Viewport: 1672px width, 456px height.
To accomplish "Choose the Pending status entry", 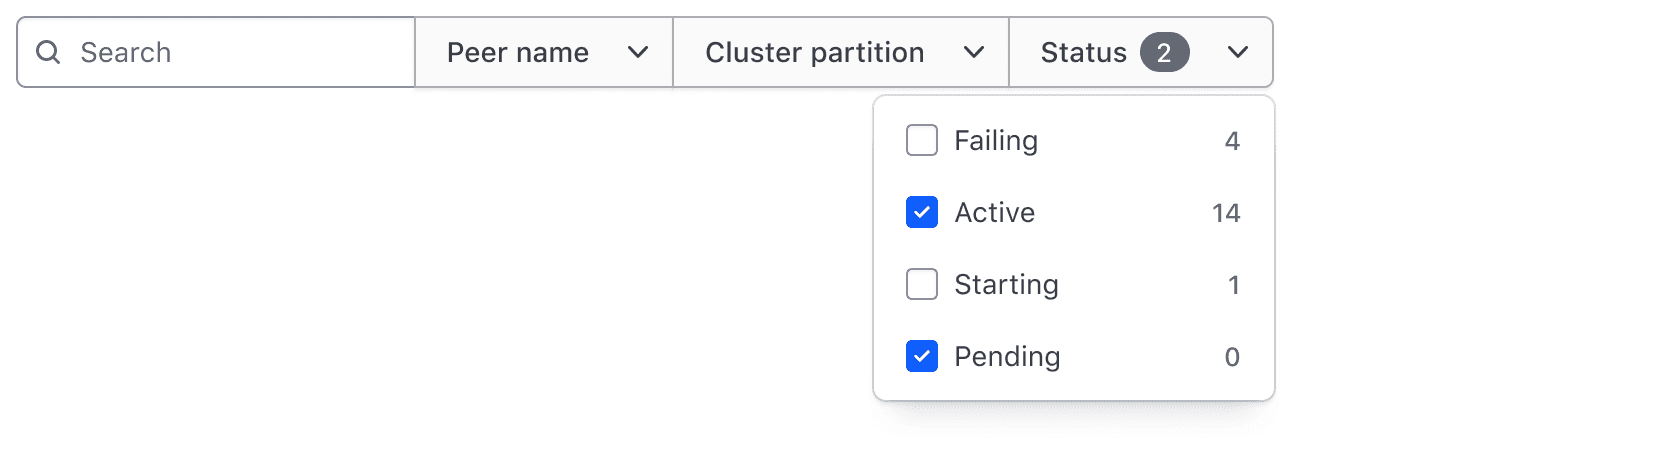I will pyautogui.click(x=1074, y=356).
